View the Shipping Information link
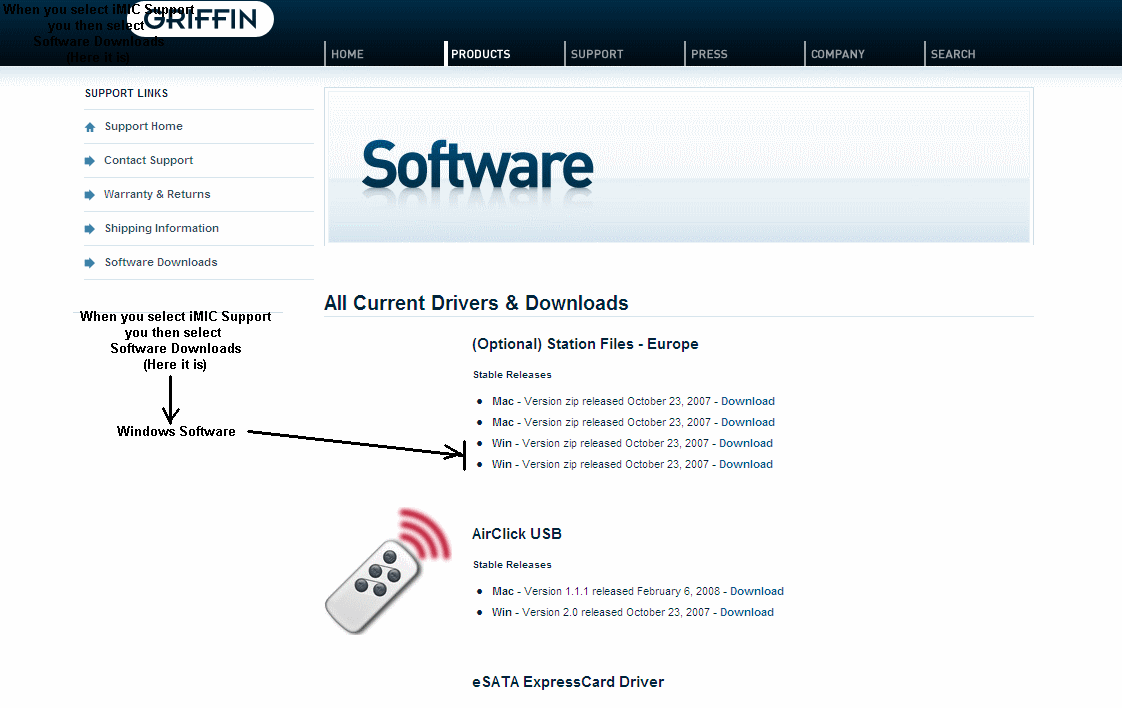Image resolution: width=1122 pixels, height=708 pixels. point(162,228)
